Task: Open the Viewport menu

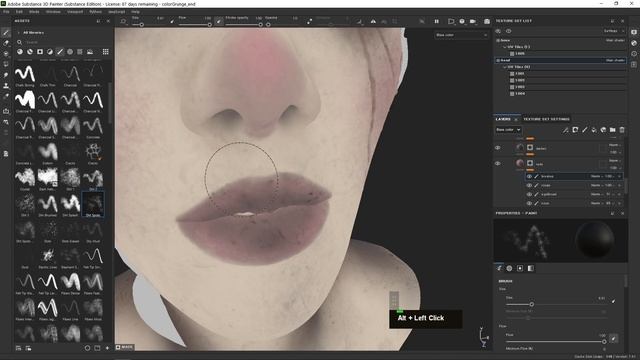Action: click(x=75, y=12)
